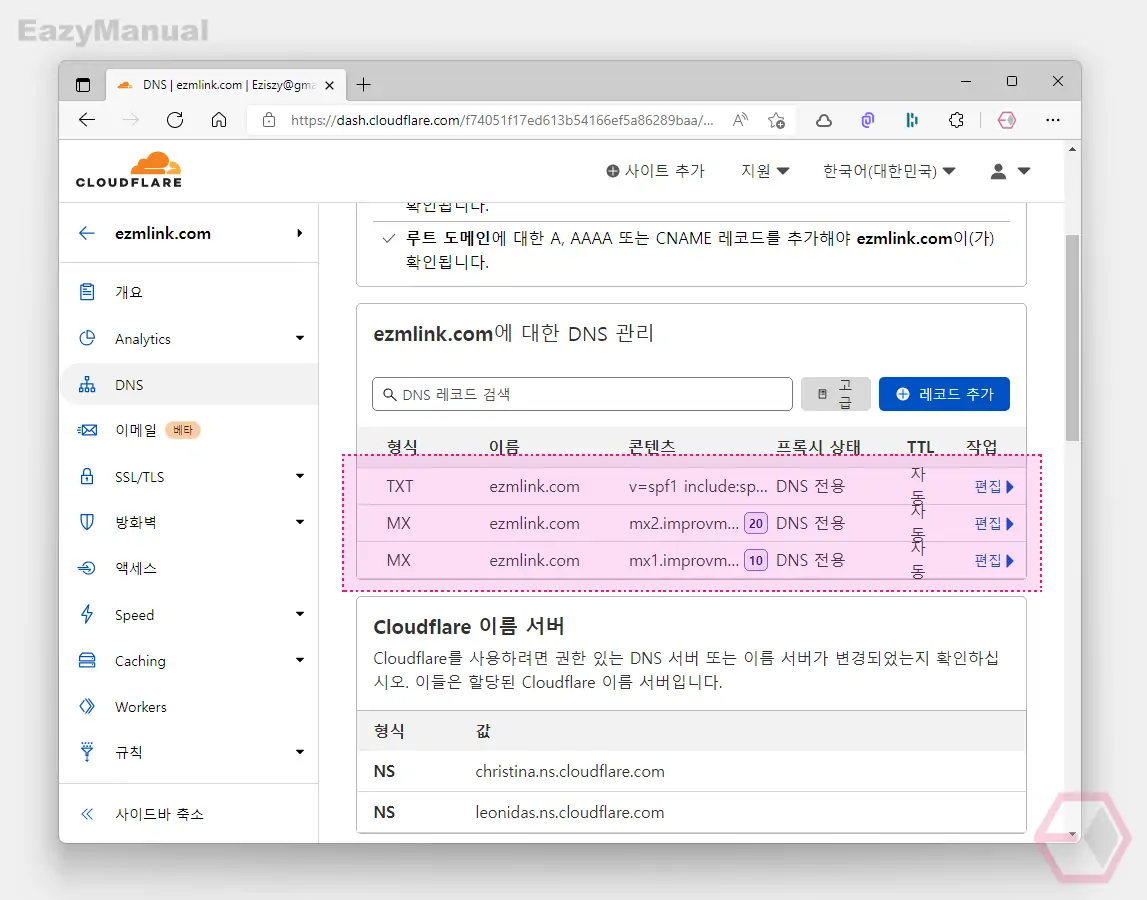The image size is (1147, 900).
Task: Click the Workers diamond brackets icon
Action: pyautogui.click(x=87, y=706)
